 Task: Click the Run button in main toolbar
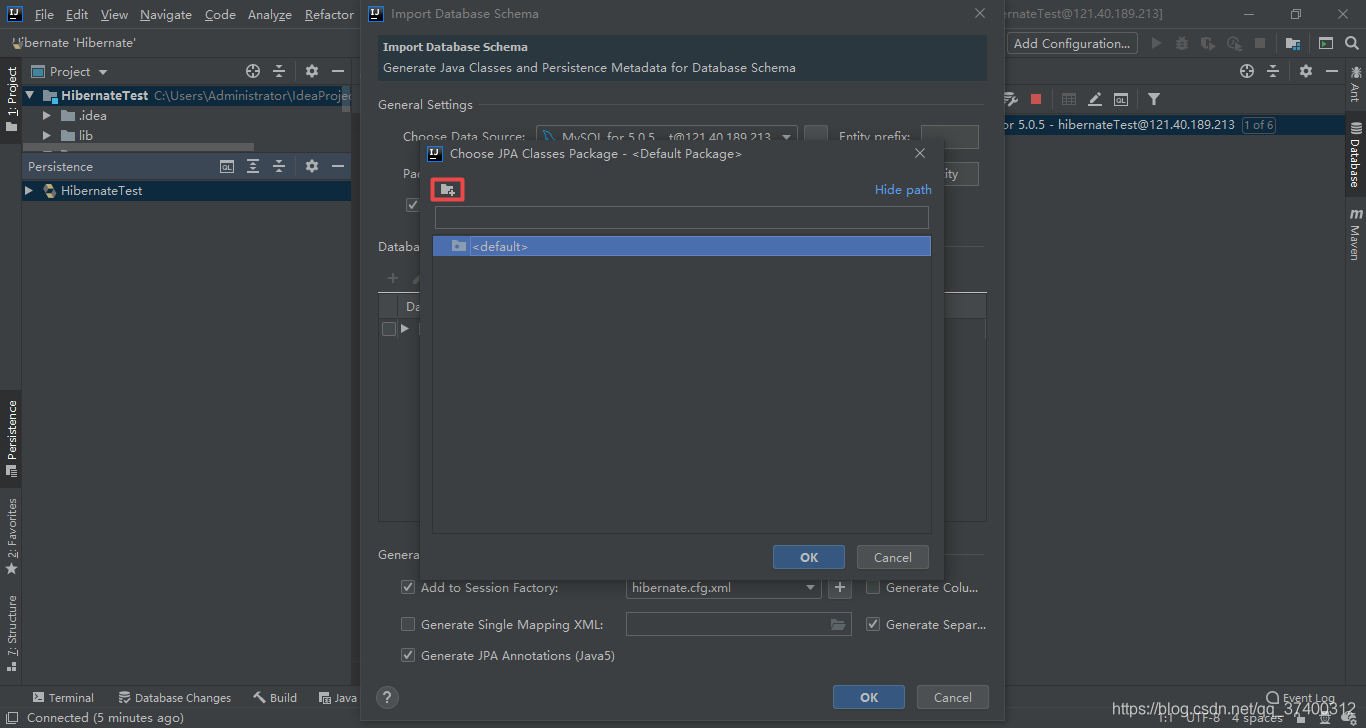click(x=1157, y=43)
